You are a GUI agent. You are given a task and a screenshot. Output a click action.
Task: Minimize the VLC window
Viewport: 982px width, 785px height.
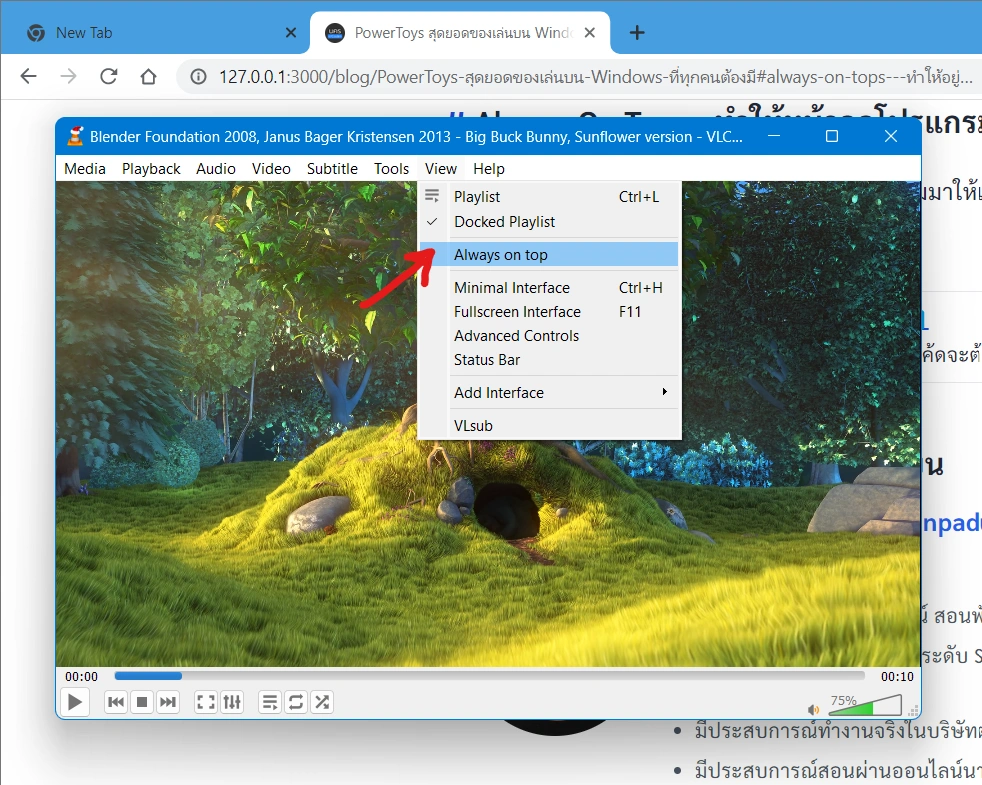[774, 136]
